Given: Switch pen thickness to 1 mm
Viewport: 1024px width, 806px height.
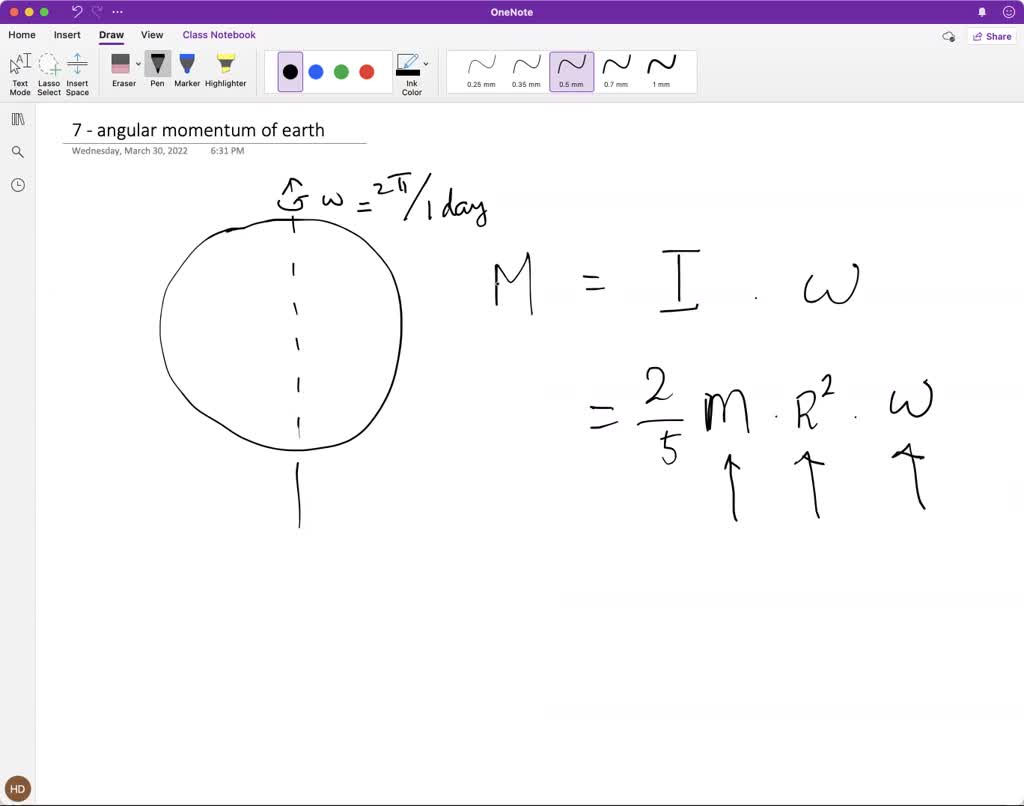Looking at the screenshot, I should (x=662, y=70).
